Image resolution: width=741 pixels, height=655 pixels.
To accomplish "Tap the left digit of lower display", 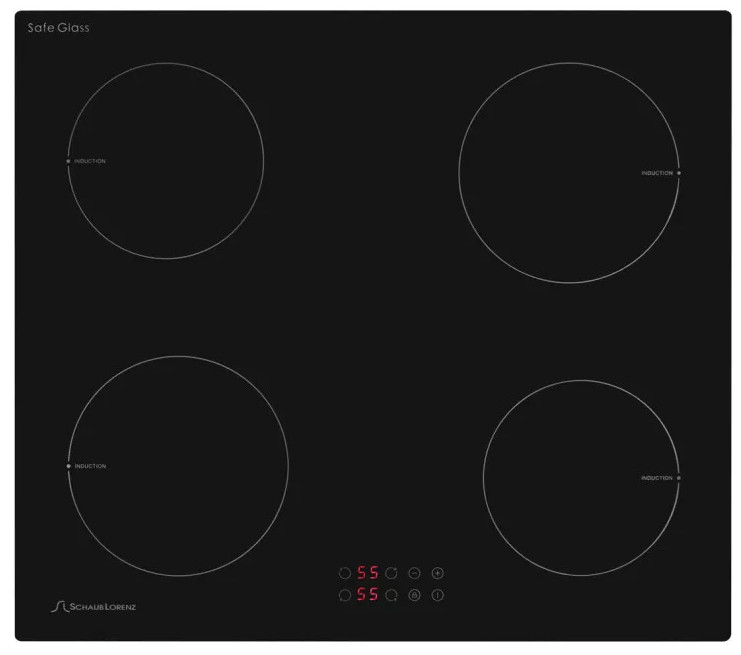I will 362,595.
